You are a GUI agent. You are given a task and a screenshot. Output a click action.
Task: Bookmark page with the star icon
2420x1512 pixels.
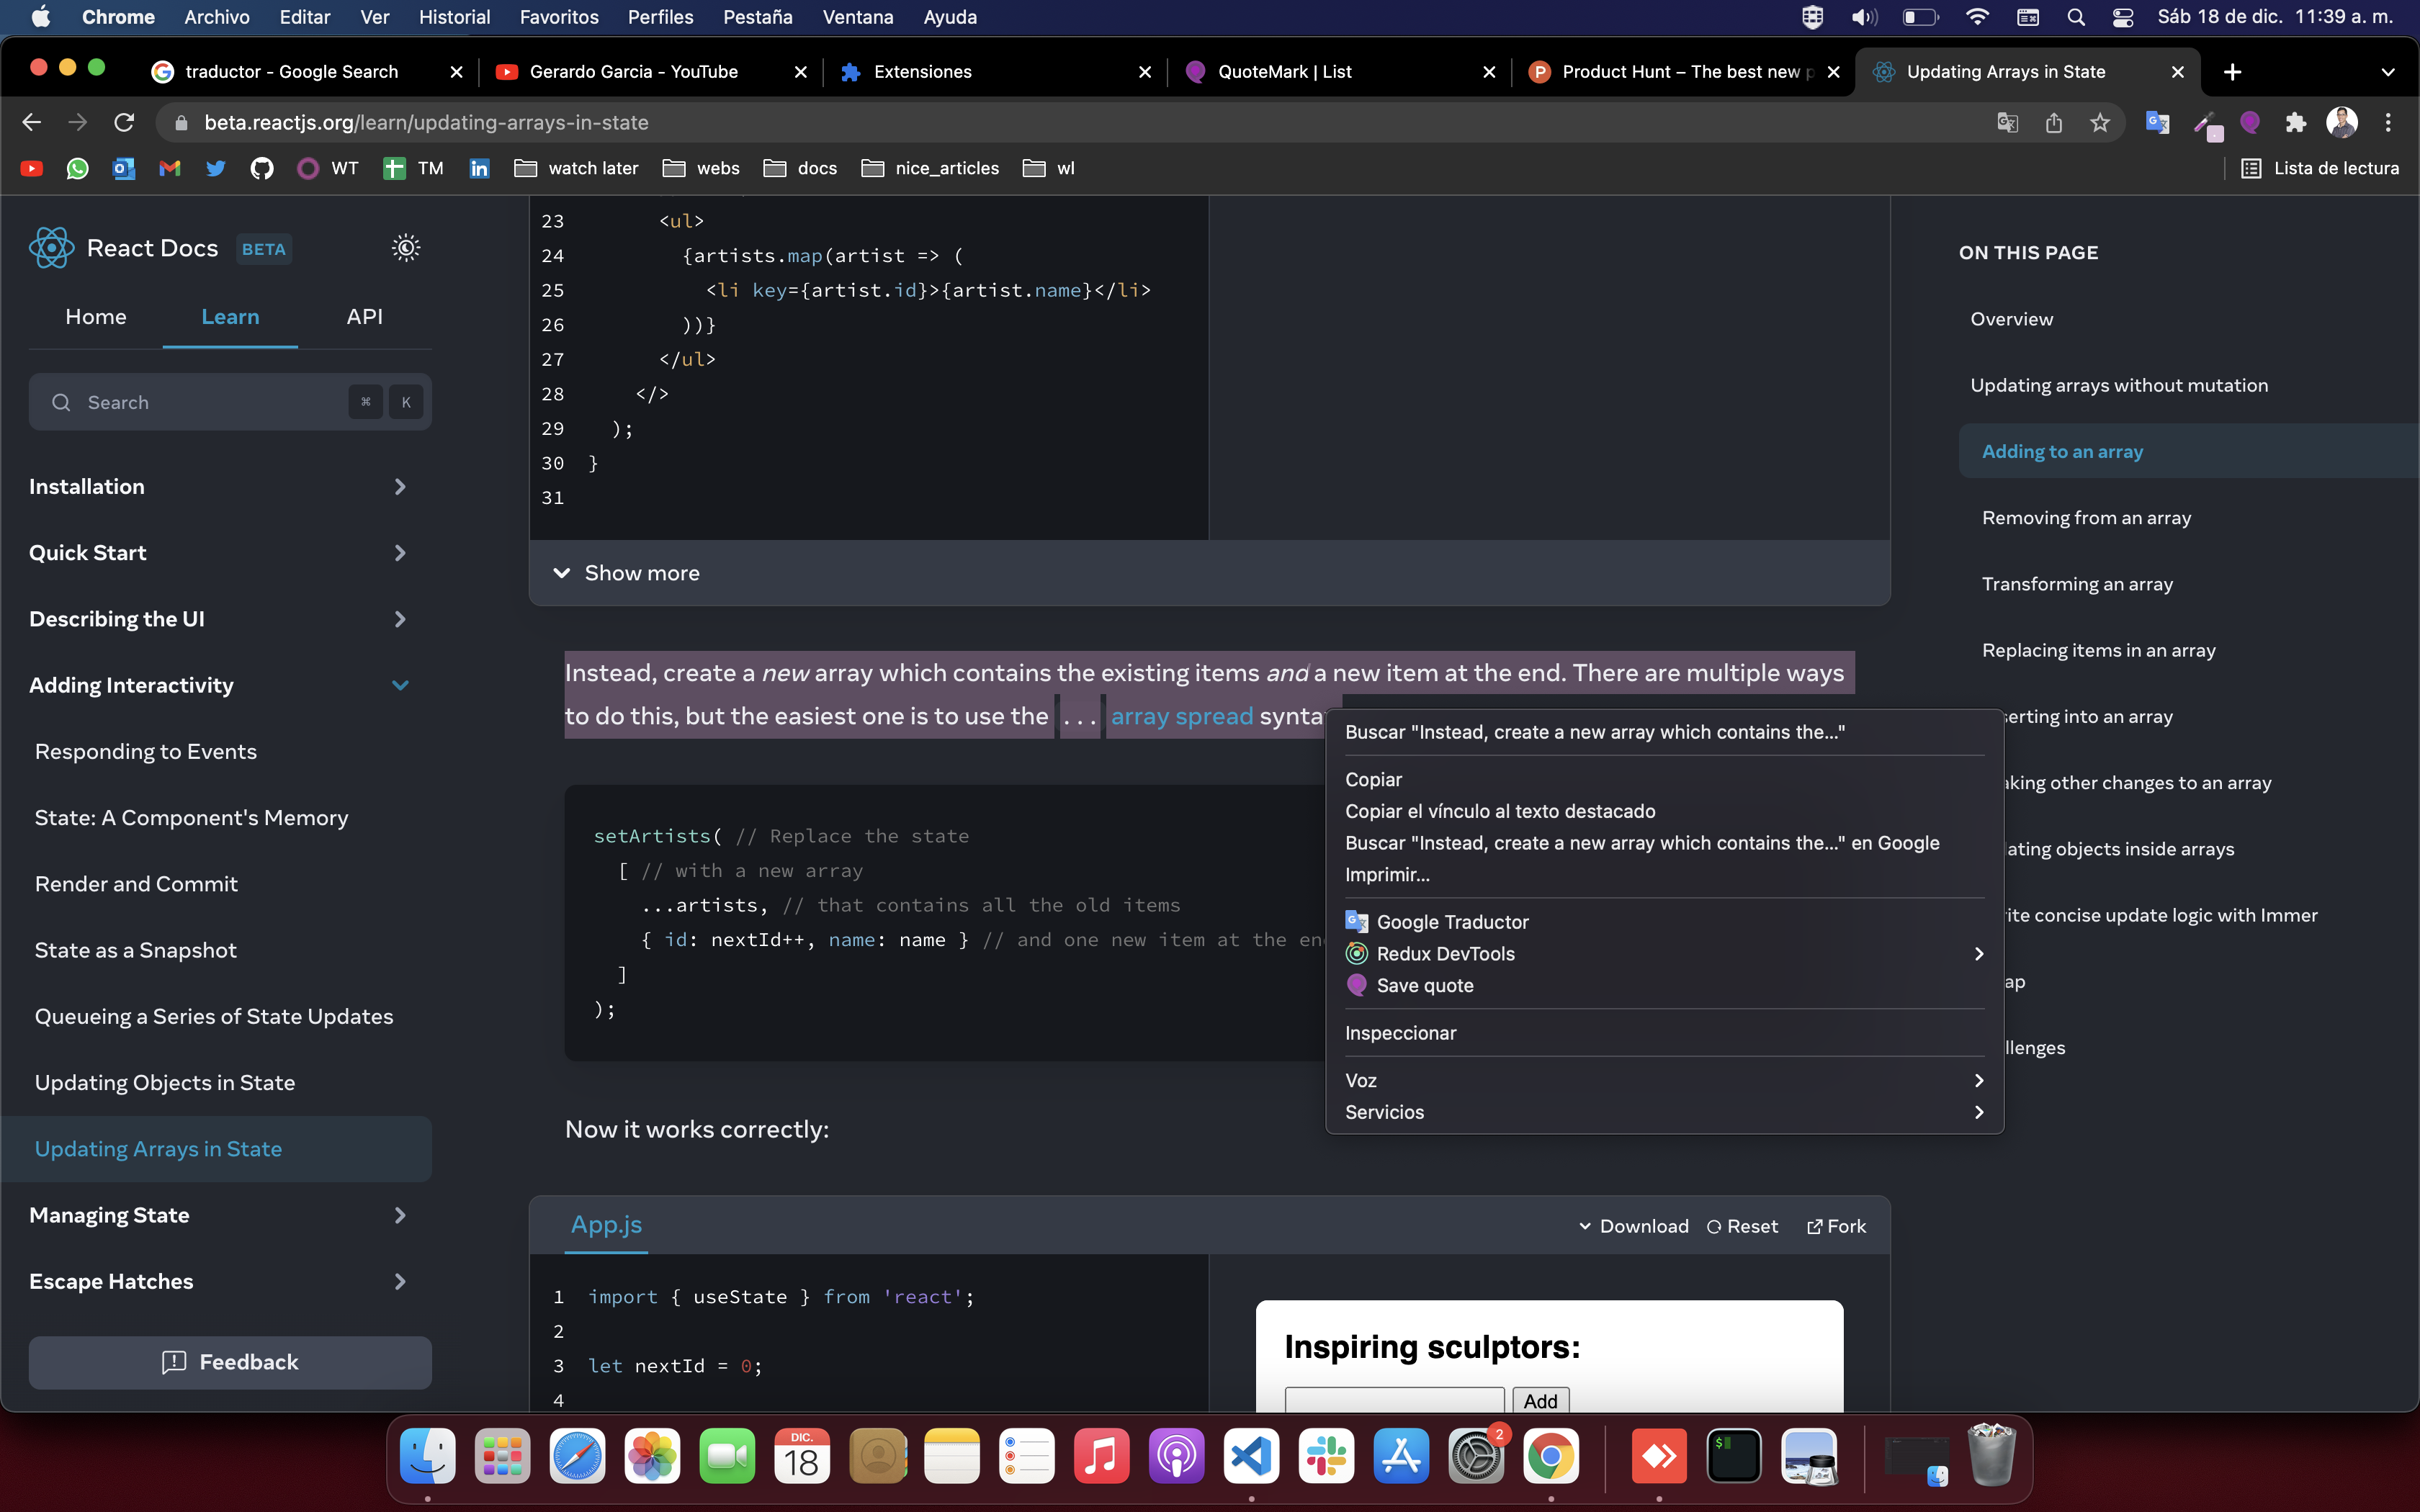(x=2099, y=122)
